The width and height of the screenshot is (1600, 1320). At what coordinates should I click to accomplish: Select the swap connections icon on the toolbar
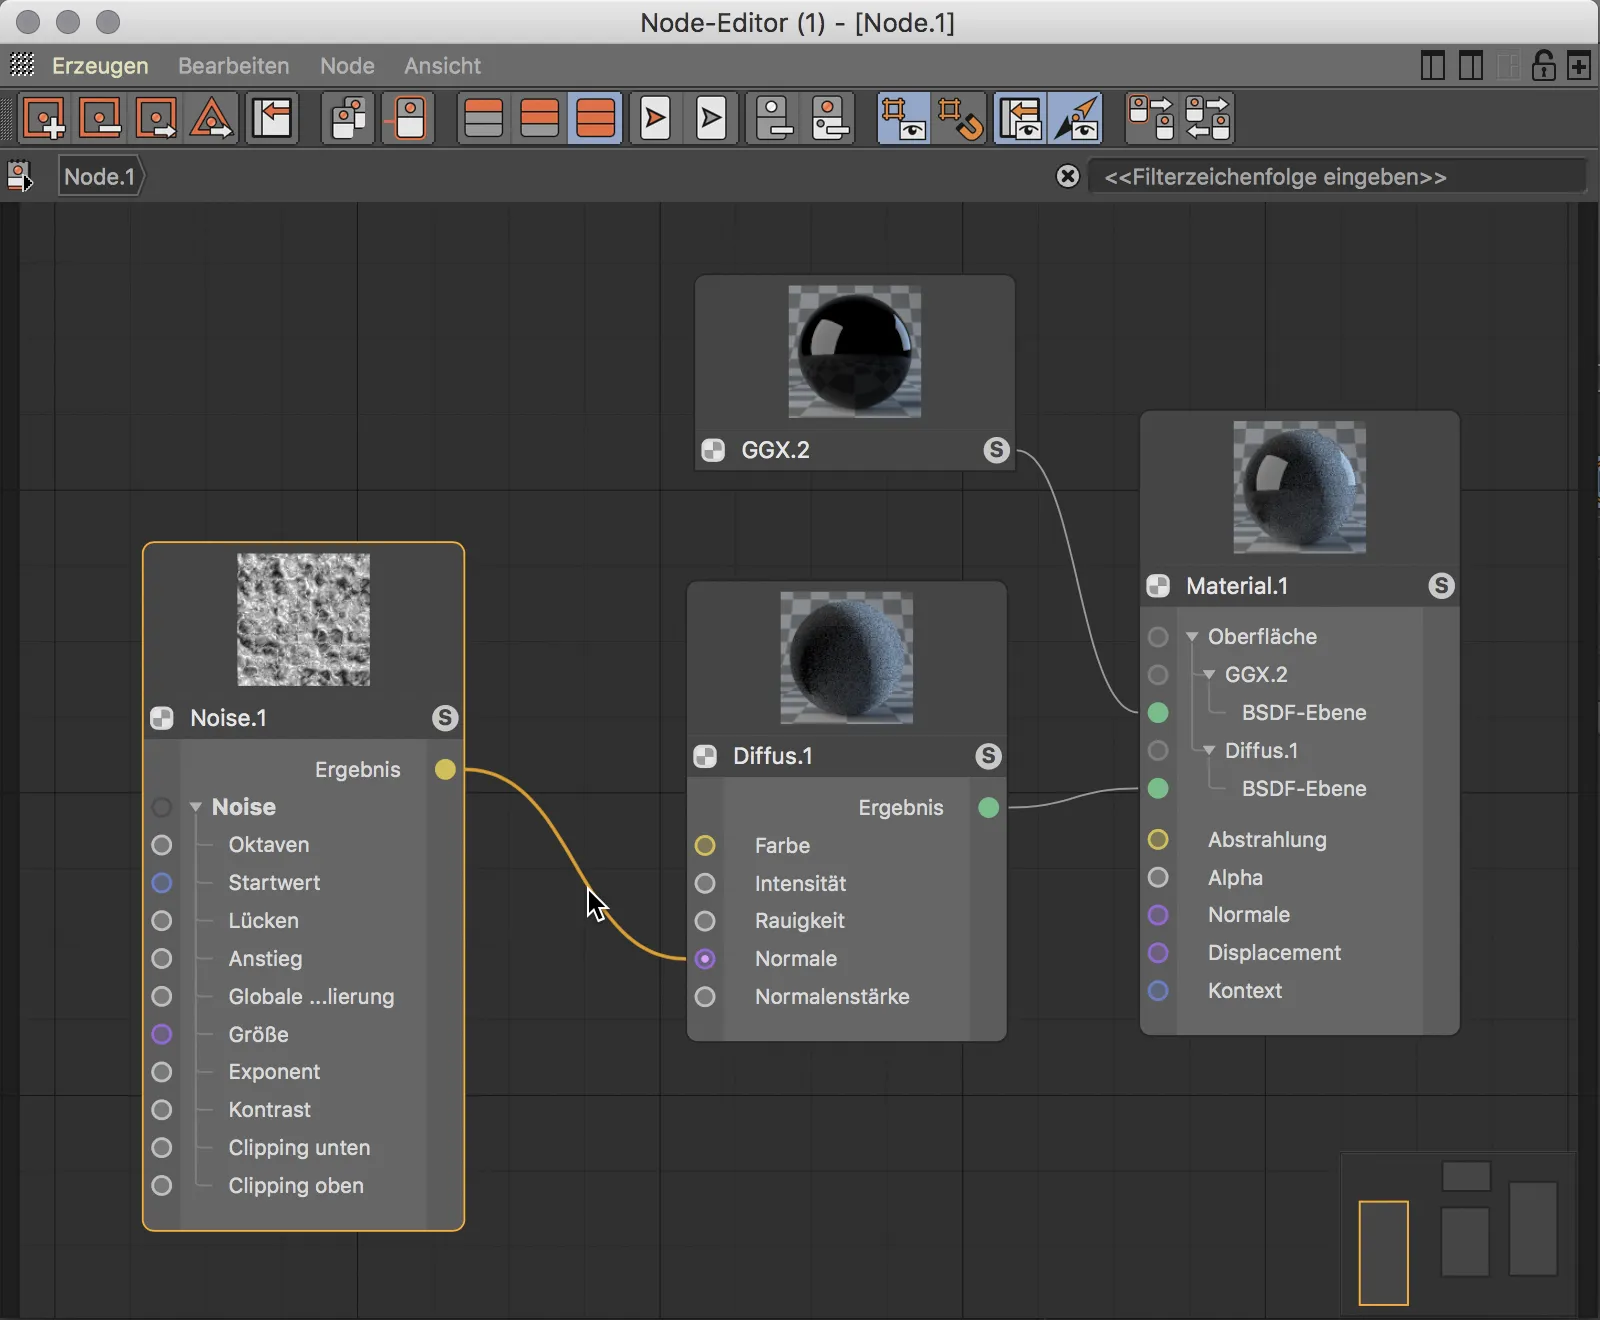[1208, 117]
